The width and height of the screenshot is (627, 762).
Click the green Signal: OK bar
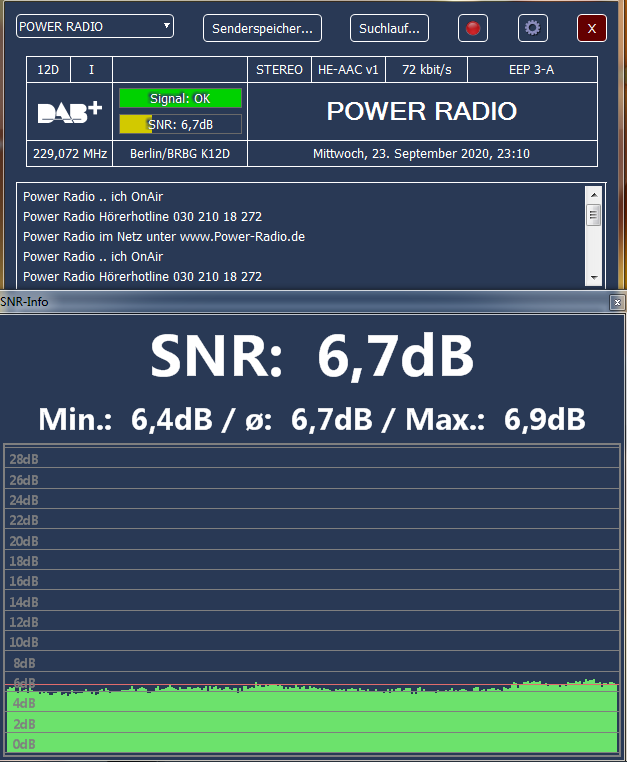[x=180, y=99]
